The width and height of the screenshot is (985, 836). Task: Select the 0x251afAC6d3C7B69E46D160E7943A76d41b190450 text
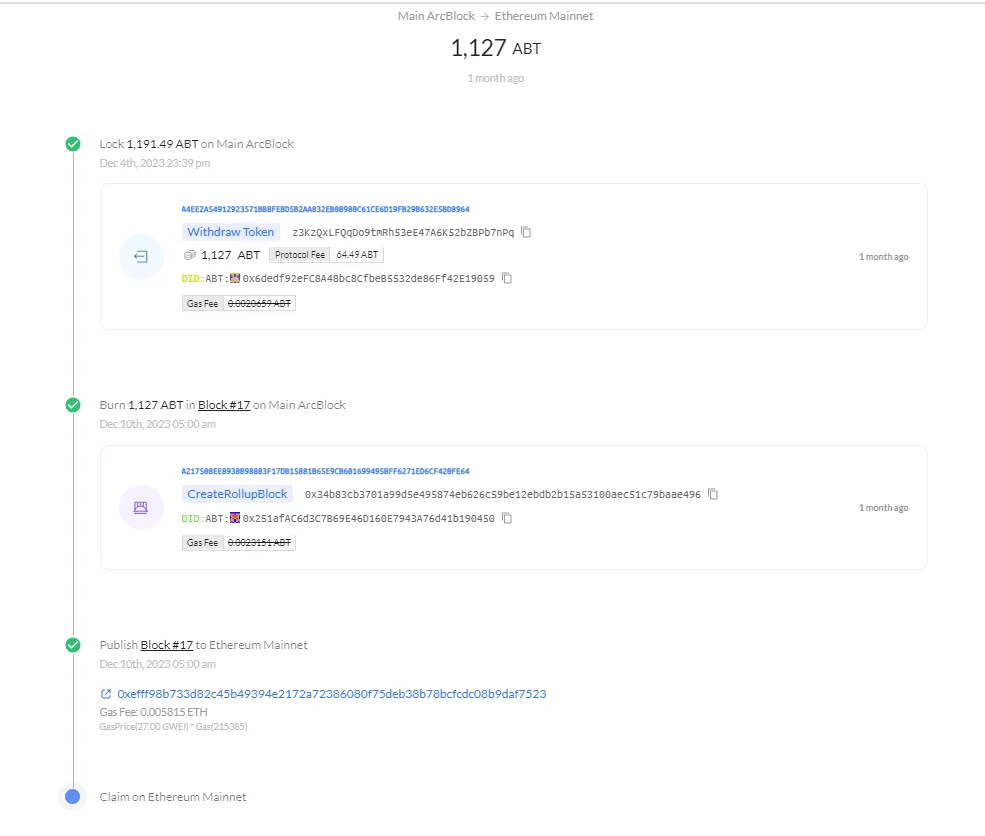369,518
